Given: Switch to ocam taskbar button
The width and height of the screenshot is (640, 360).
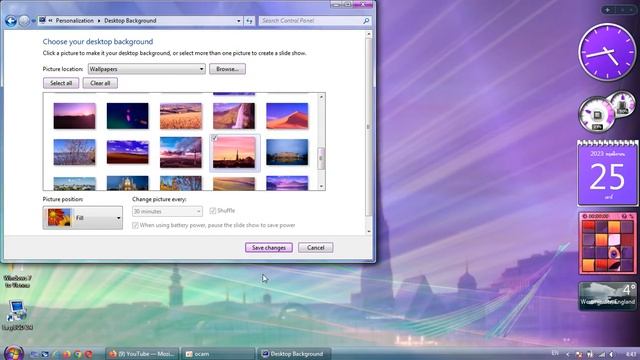Looking at the screenshot, I should (x=218, y=354).
